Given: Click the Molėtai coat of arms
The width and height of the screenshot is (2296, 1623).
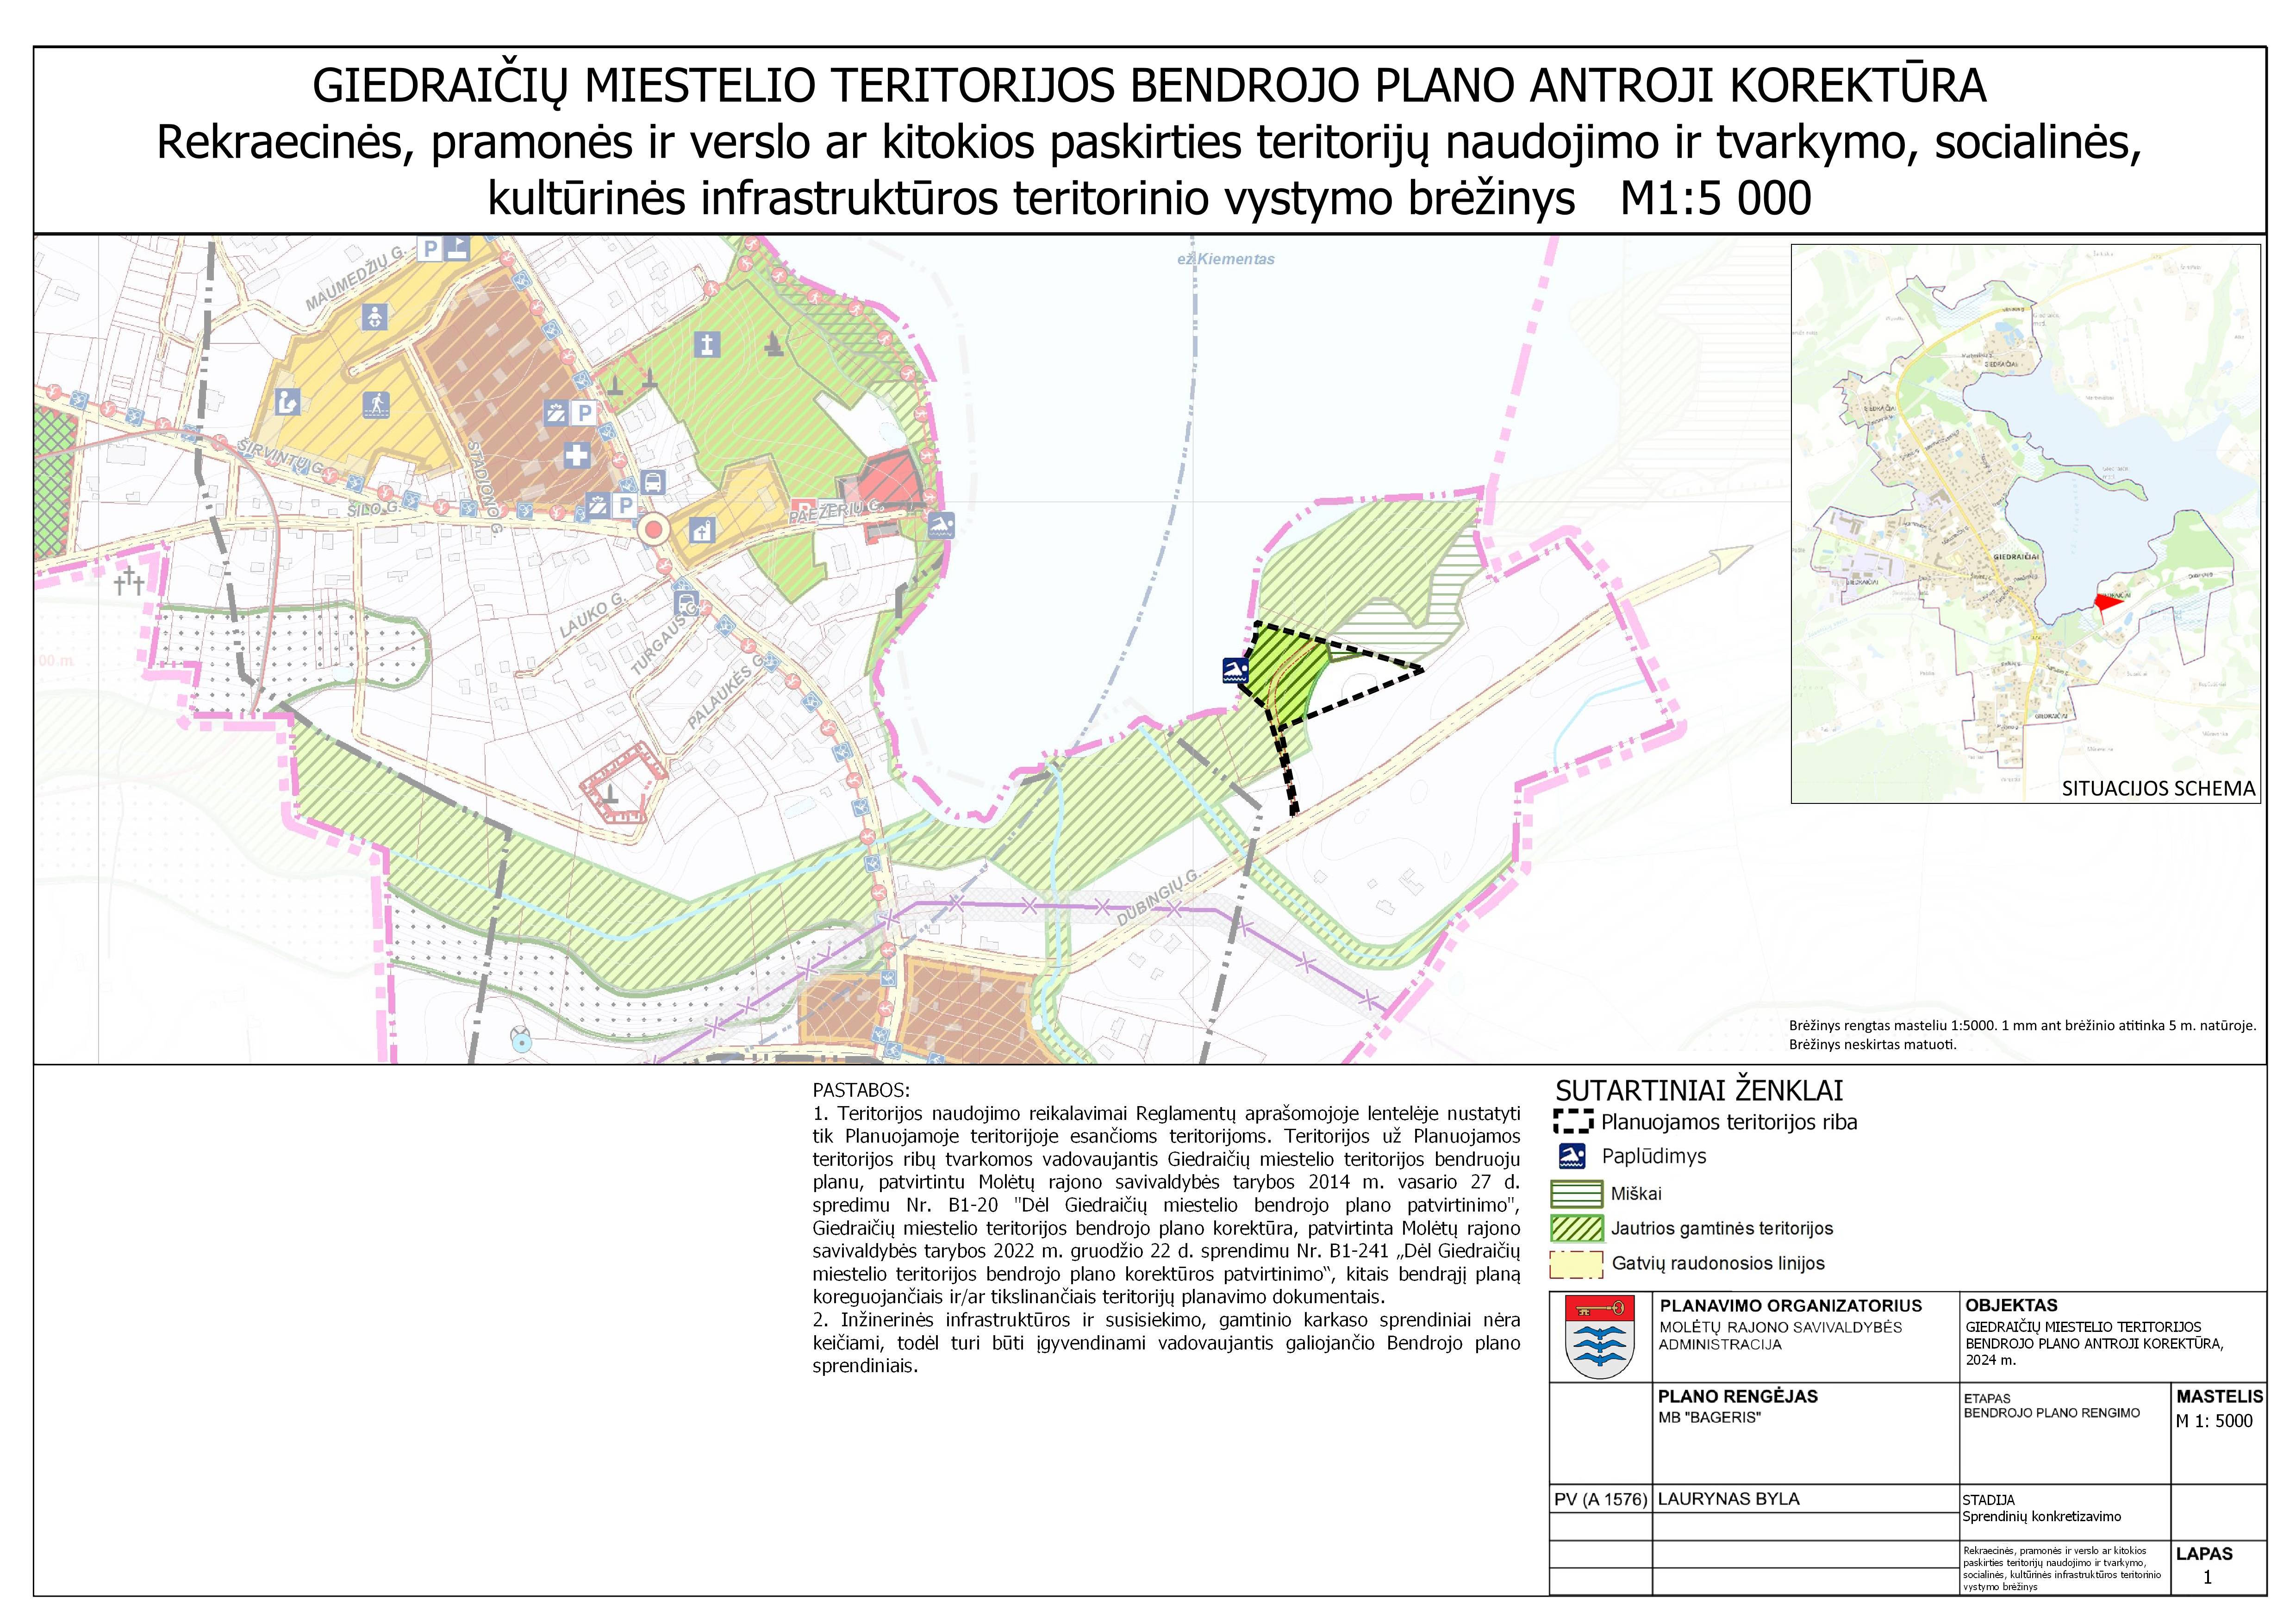Looking at the screenshot, I should (x=1600, y=1337).
